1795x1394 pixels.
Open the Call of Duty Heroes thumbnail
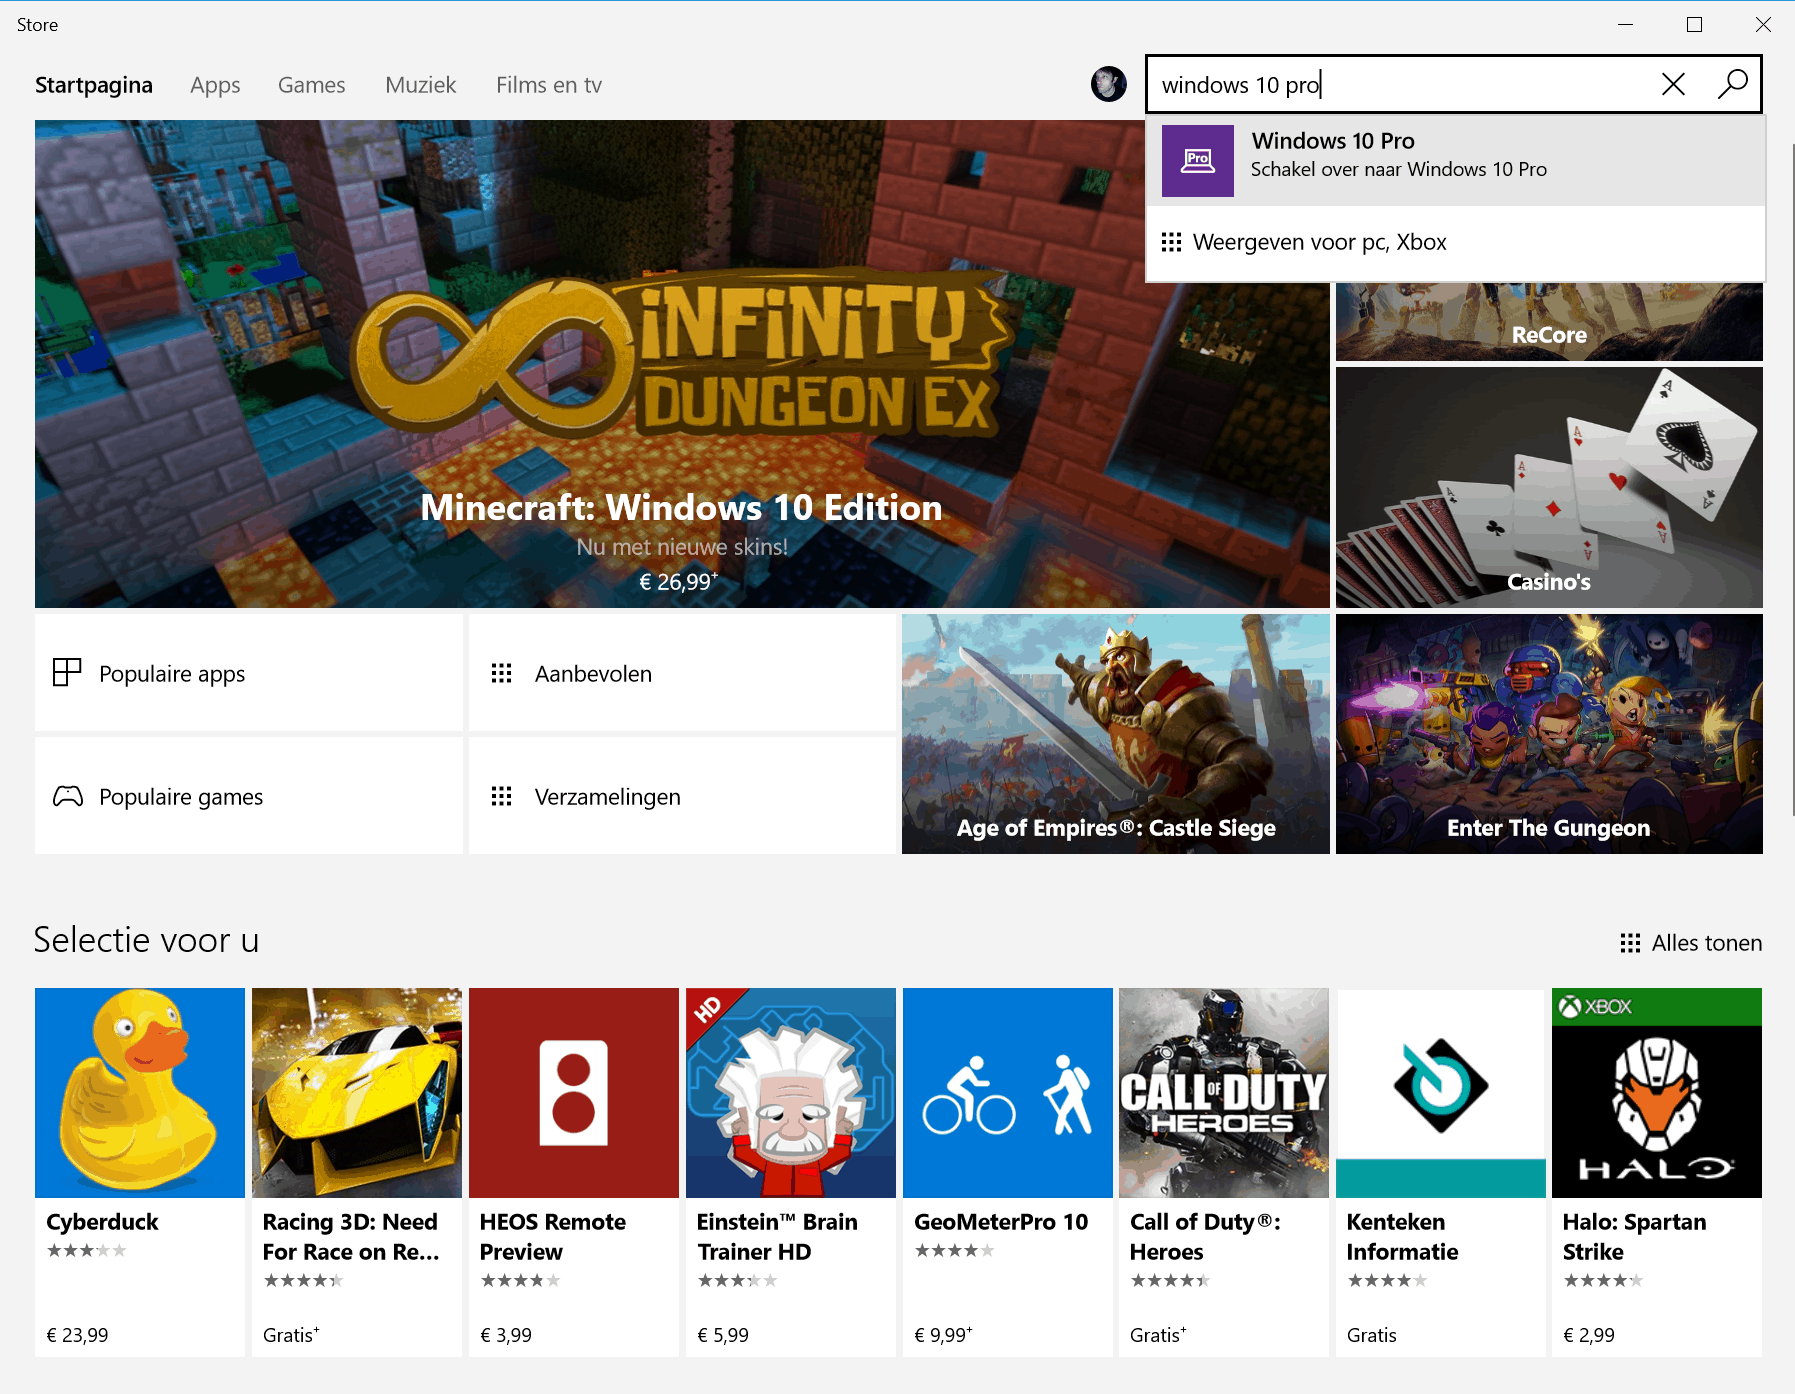1224,1092
